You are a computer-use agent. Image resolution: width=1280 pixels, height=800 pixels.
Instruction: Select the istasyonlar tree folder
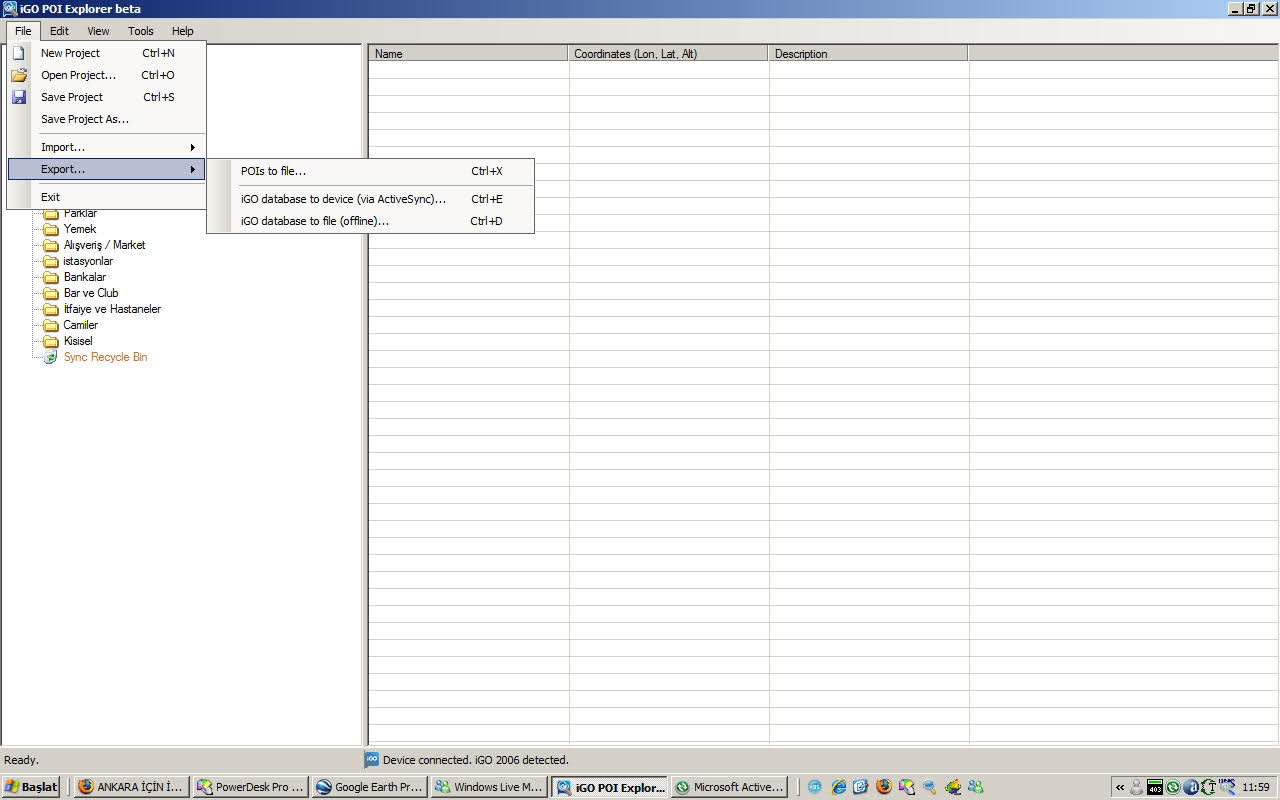(88, 261)
